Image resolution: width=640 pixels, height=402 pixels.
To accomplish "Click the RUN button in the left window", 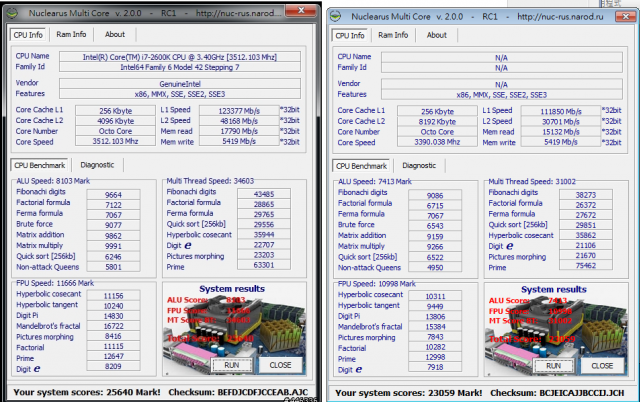I will coord(231,365).
